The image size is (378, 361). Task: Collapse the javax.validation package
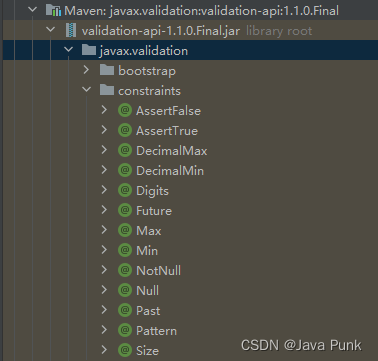pos(69,50)
